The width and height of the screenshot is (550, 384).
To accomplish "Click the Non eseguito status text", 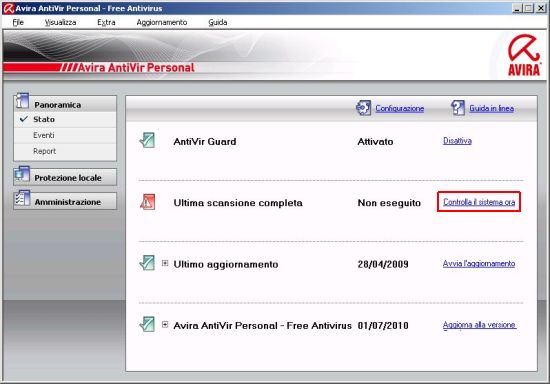I will 389,203.
